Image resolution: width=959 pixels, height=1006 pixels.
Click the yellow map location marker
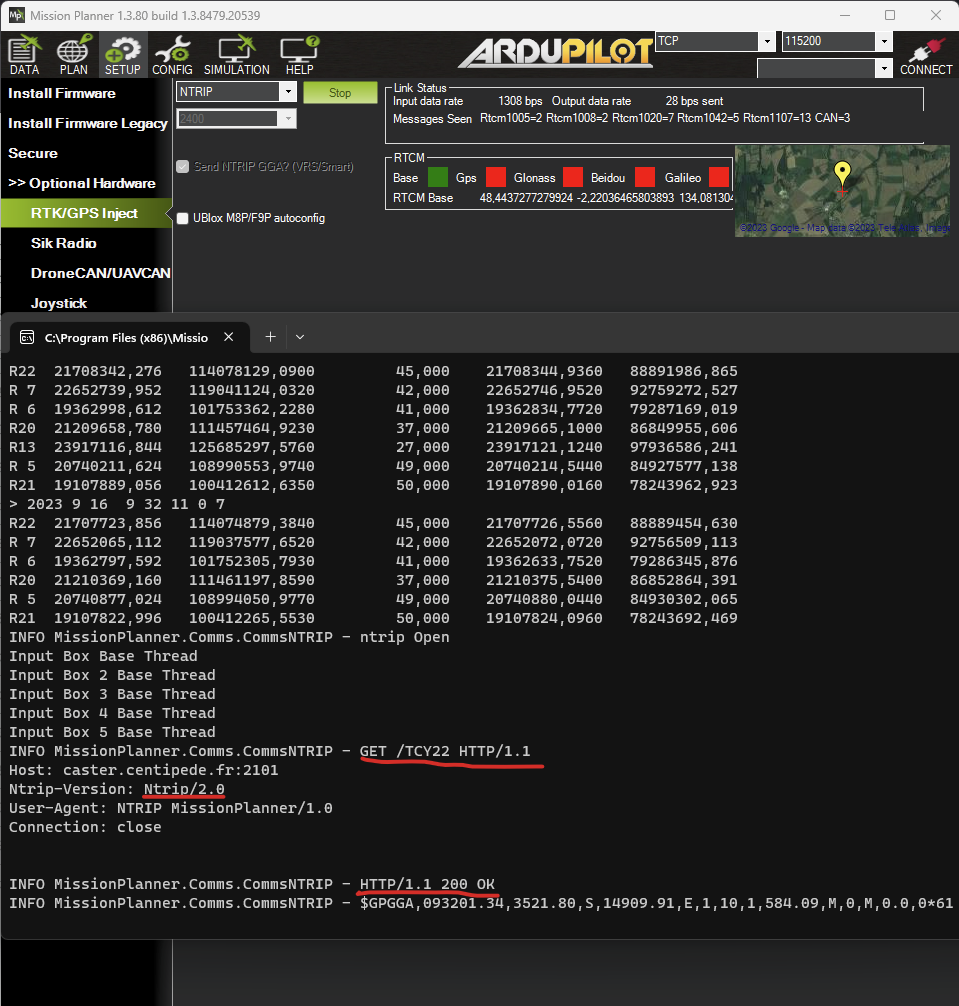click(842, 175)
